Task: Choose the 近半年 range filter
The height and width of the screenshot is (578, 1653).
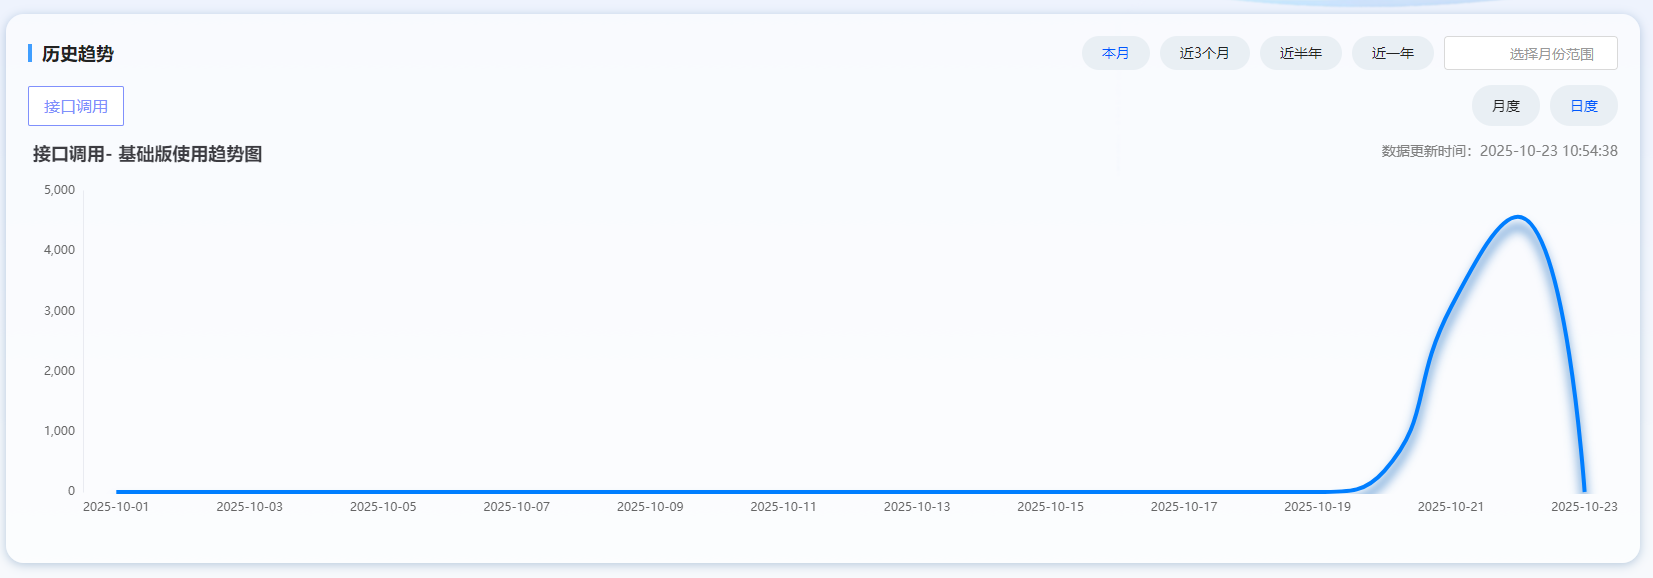Action: pyautogui.click(x=1300, y=53)
